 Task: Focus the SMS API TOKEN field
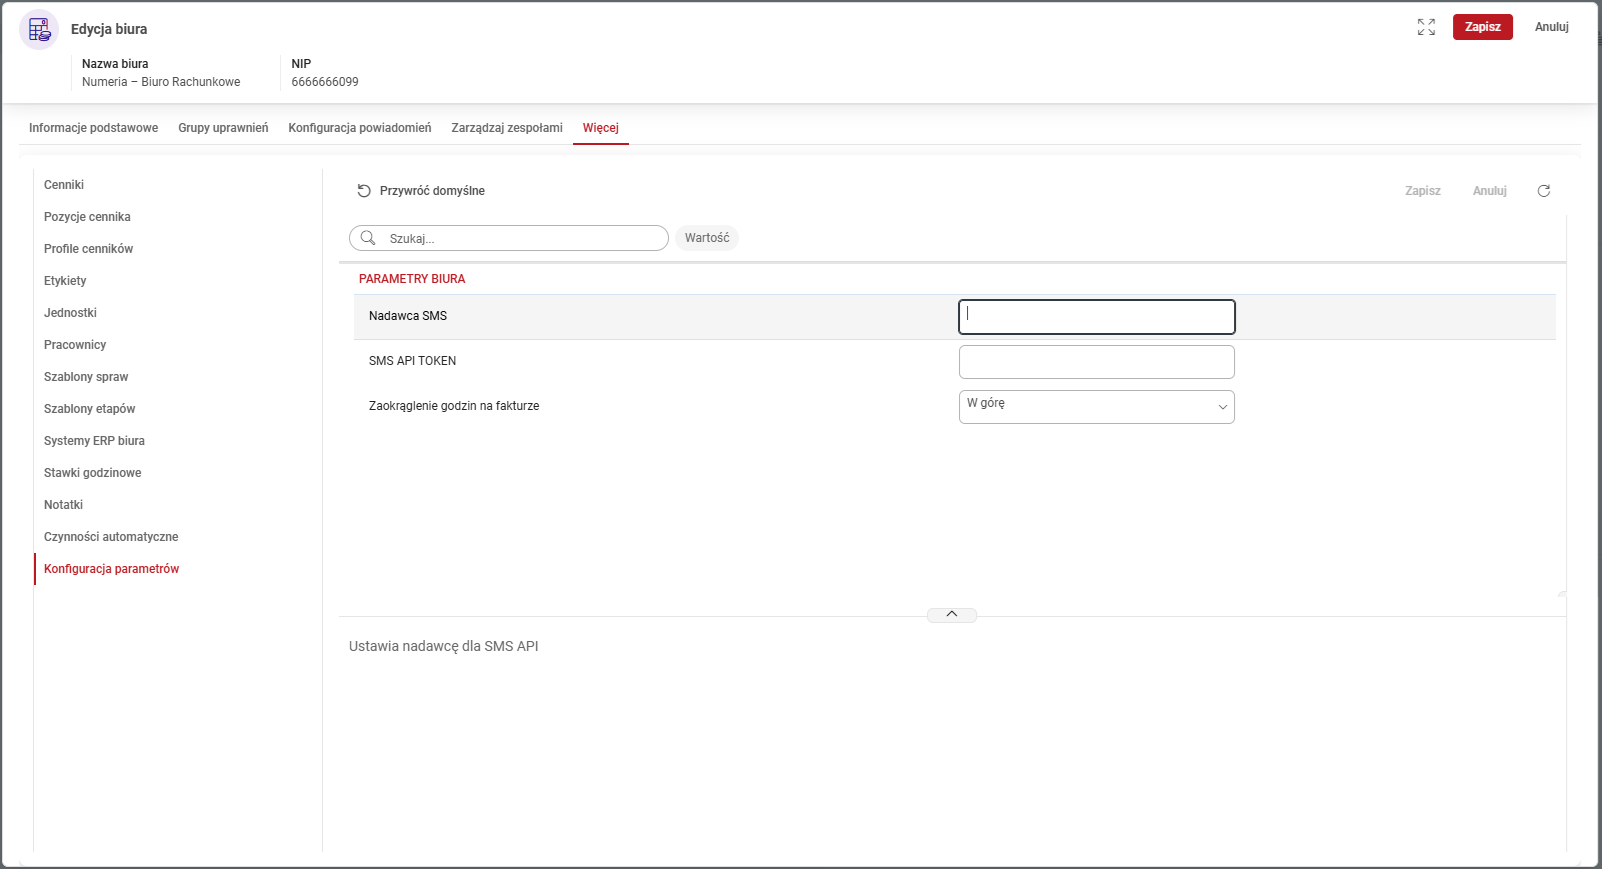point(1096,361)
